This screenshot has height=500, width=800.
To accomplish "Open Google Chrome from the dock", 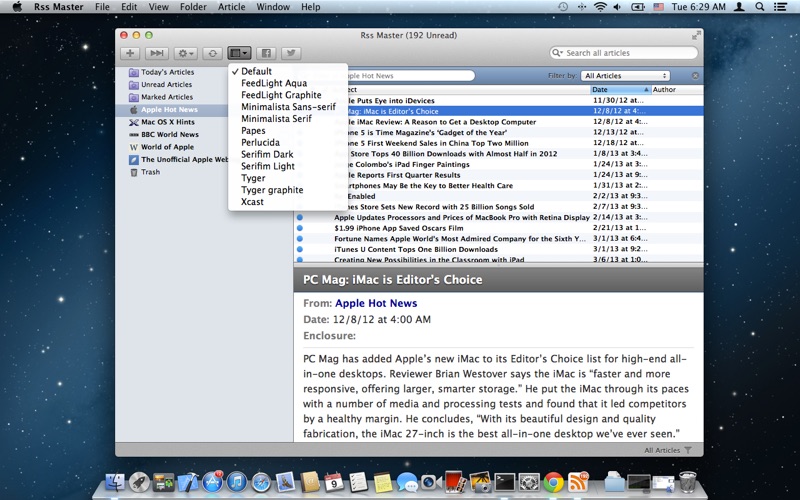I will [x=553, y=484].
